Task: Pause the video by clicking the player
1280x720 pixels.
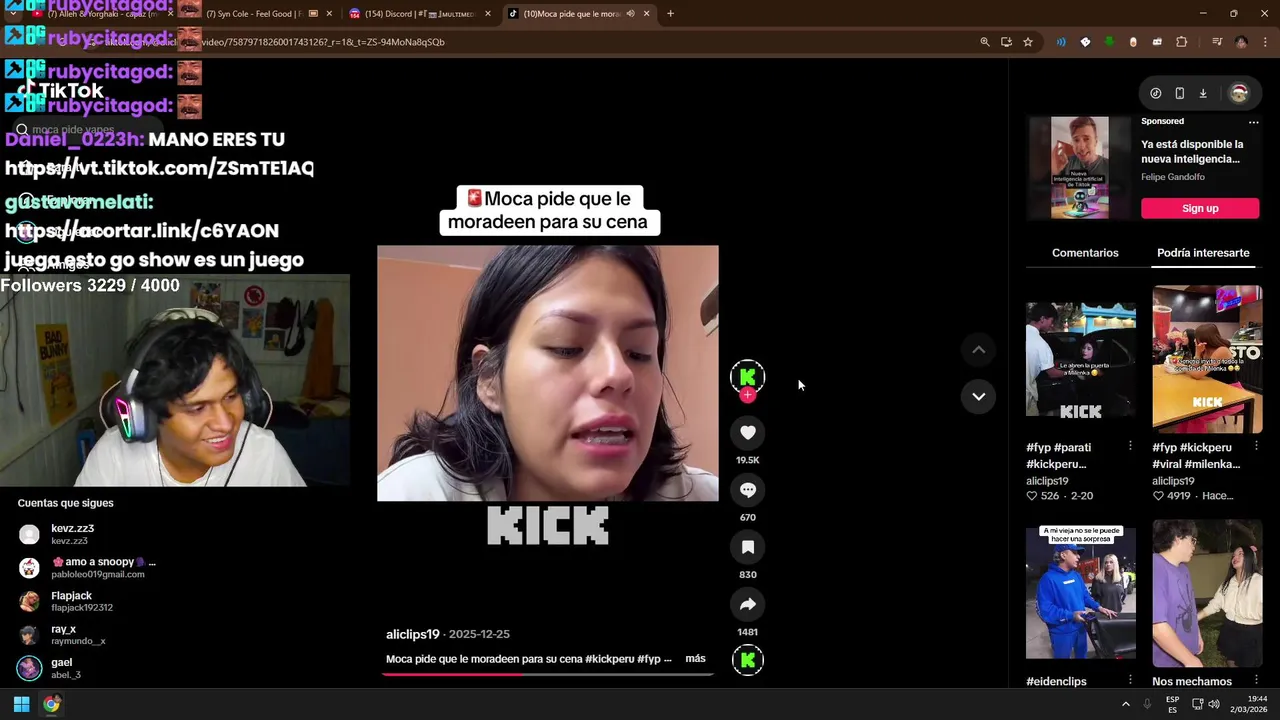Action: point(547,373)
